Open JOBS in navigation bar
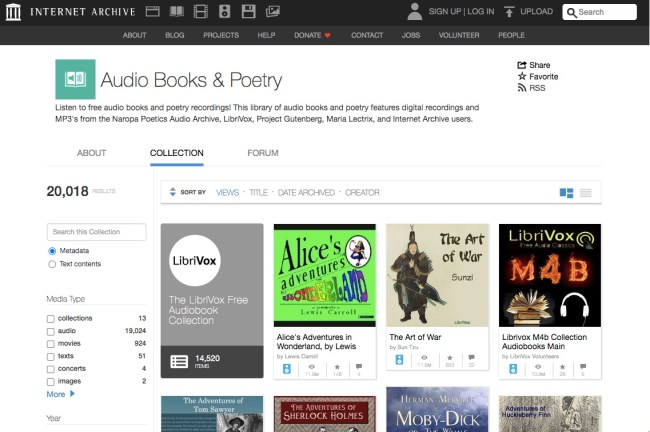The height and width of the screenshot is (432, 650). pyautogui.click(x=411, y=35)
